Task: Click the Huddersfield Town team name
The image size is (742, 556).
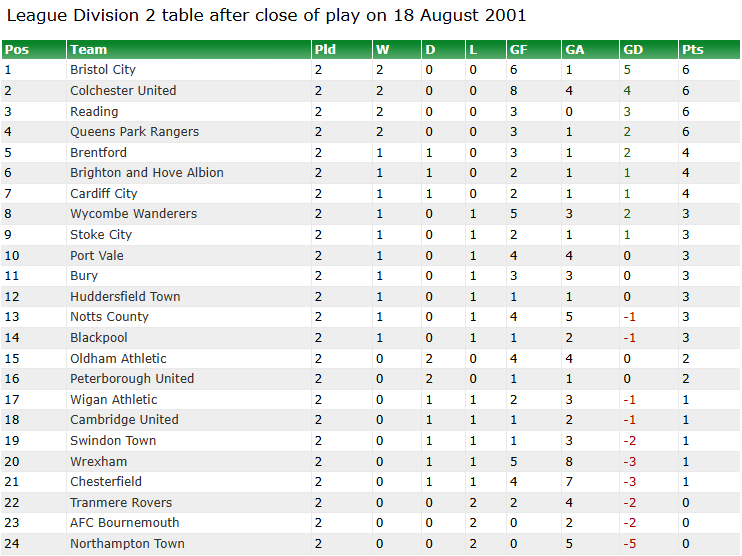Action: click(125, 297)
